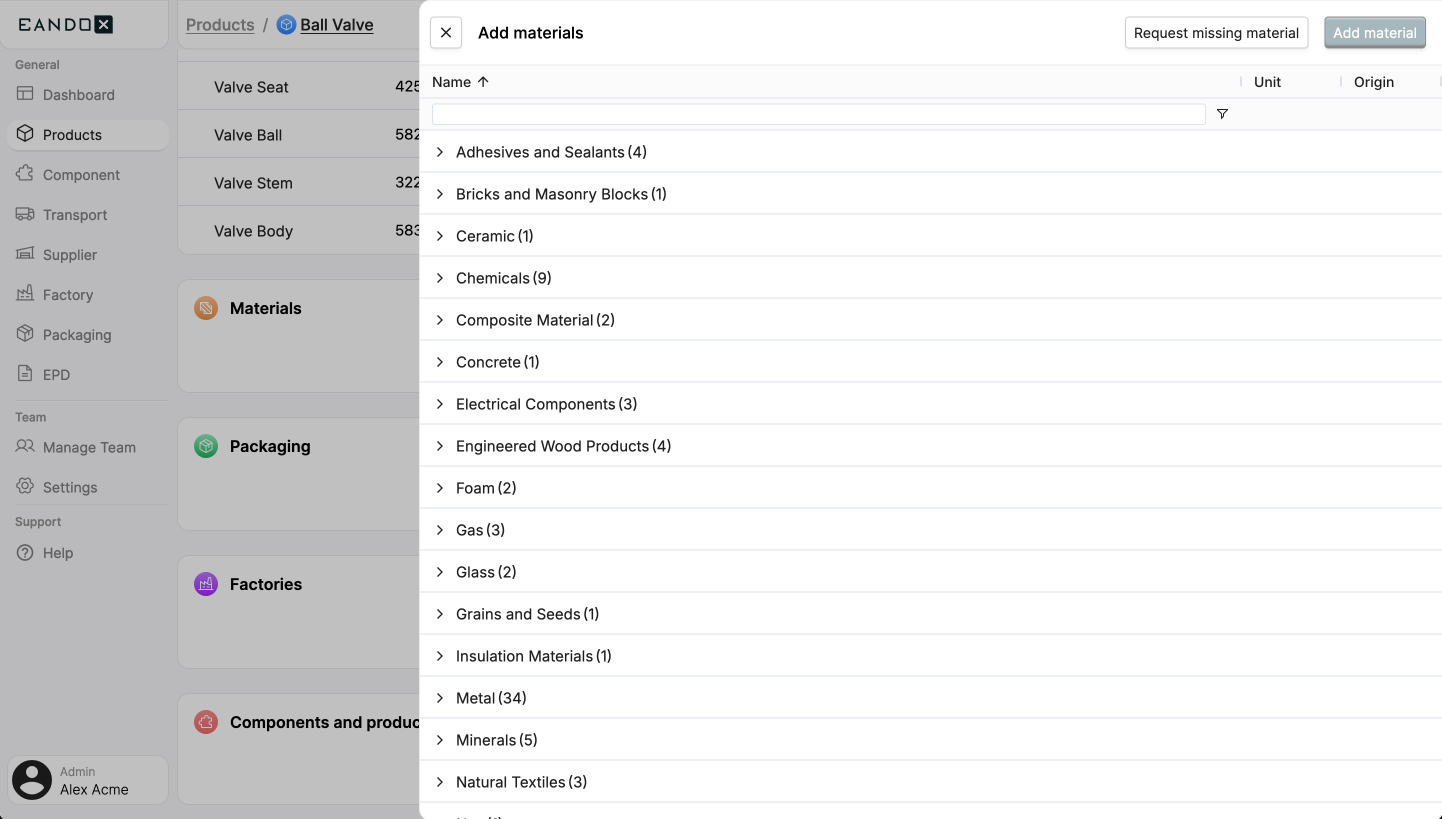Click the filter funnel icon
Image resolution: width=1442 pixels, height=819 pixels.
[1222, 114]
